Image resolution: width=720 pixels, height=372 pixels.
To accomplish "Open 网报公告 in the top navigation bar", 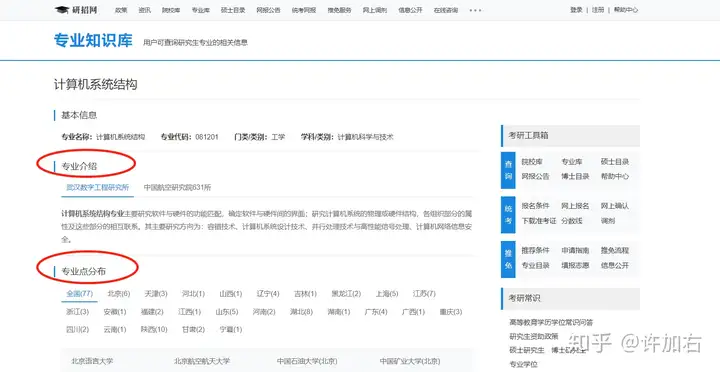I will (268, 10).
